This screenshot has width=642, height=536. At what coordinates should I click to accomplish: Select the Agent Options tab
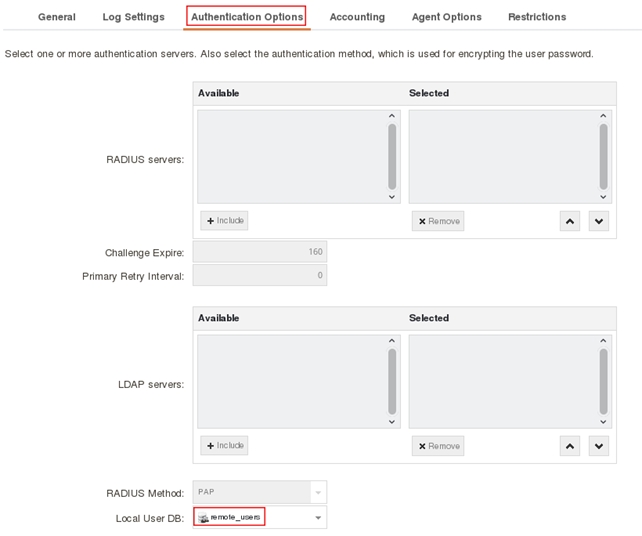click(446, 17)
